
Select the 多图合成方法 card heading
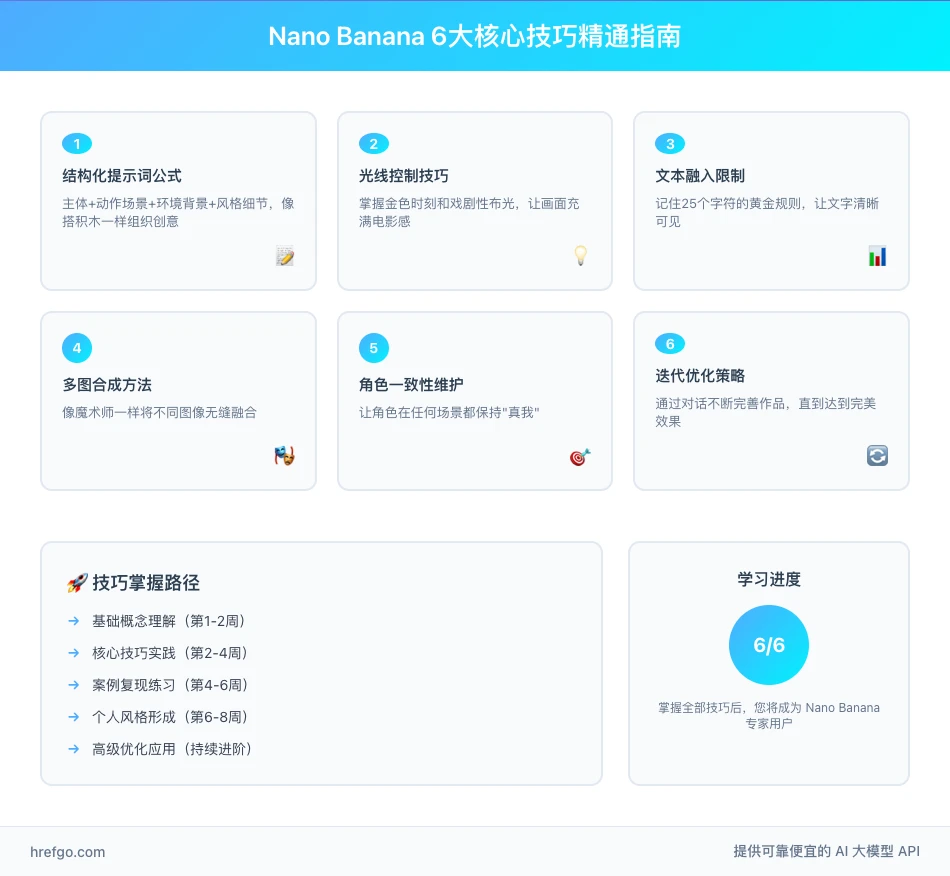[107, 385]
